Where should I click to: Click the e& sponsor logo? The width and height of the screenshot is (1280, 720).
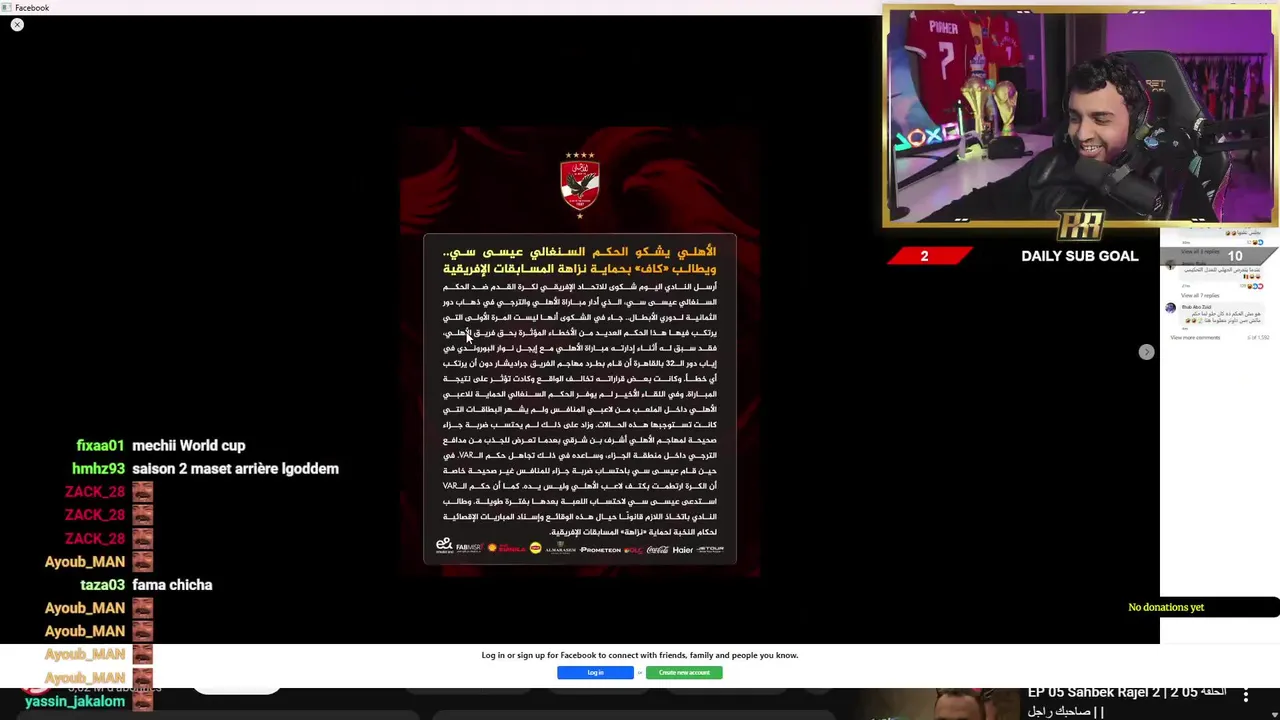click(444, 545)
